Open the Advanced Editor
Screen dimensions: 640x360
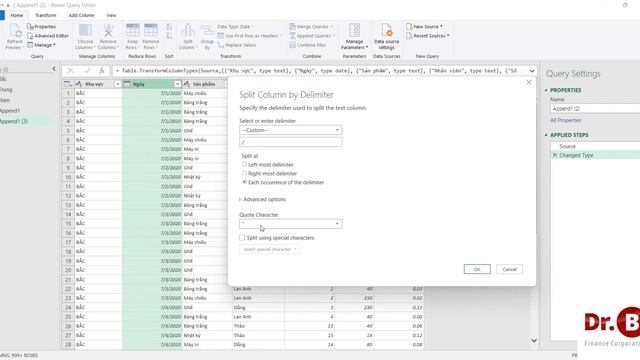pyautogui.click(x=47, y=36)
